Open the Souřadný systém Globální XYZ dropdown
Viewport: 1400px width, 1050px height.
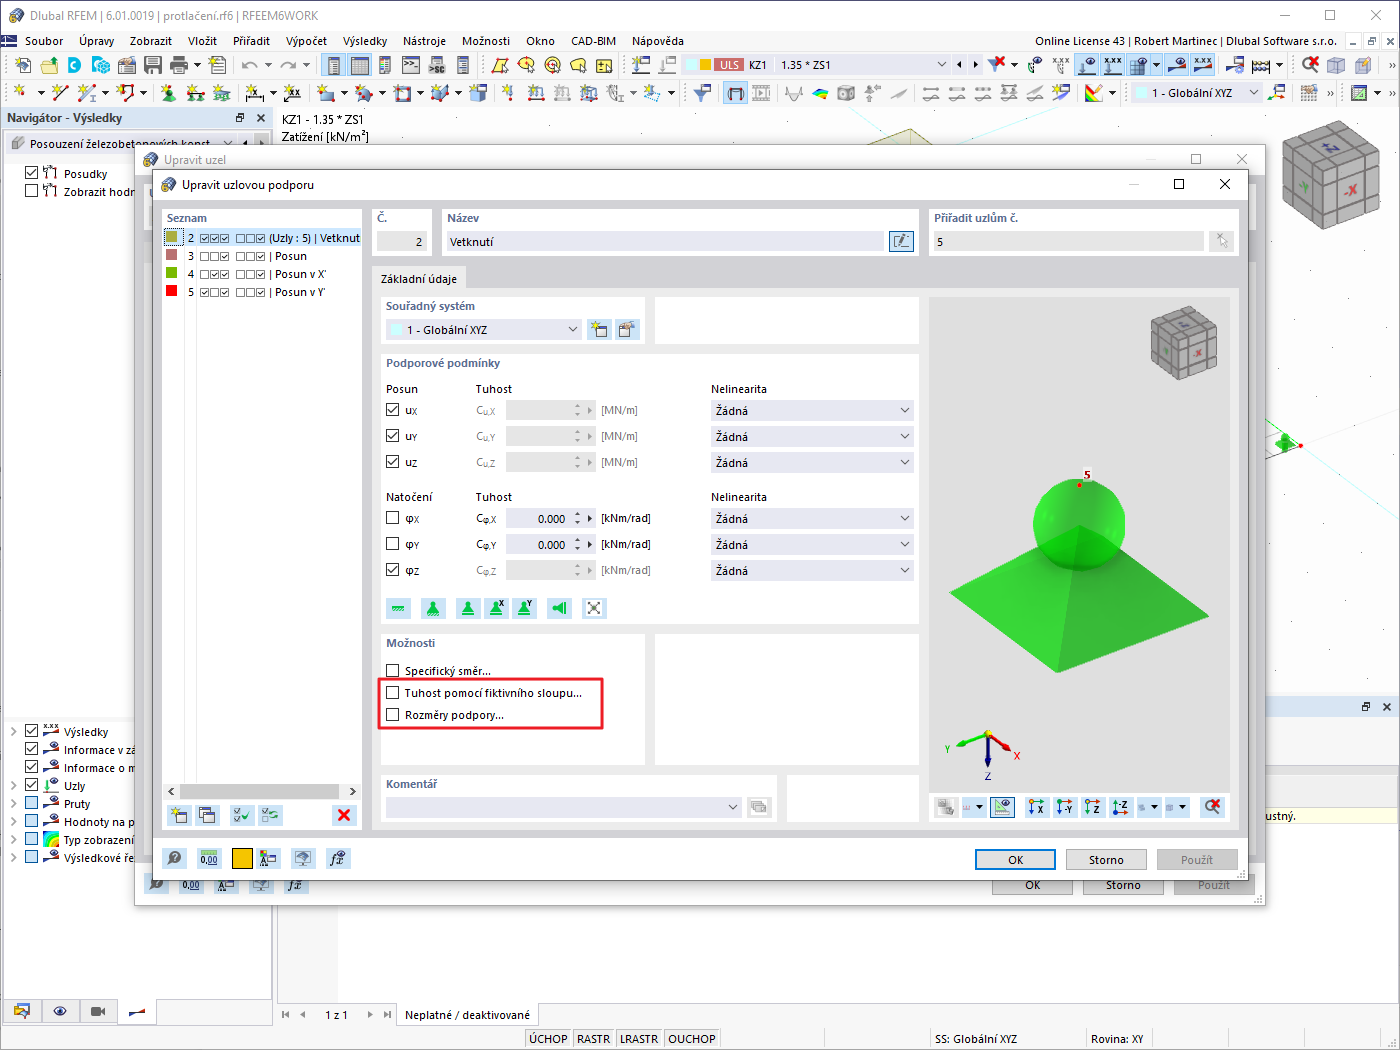pos(484,329)
